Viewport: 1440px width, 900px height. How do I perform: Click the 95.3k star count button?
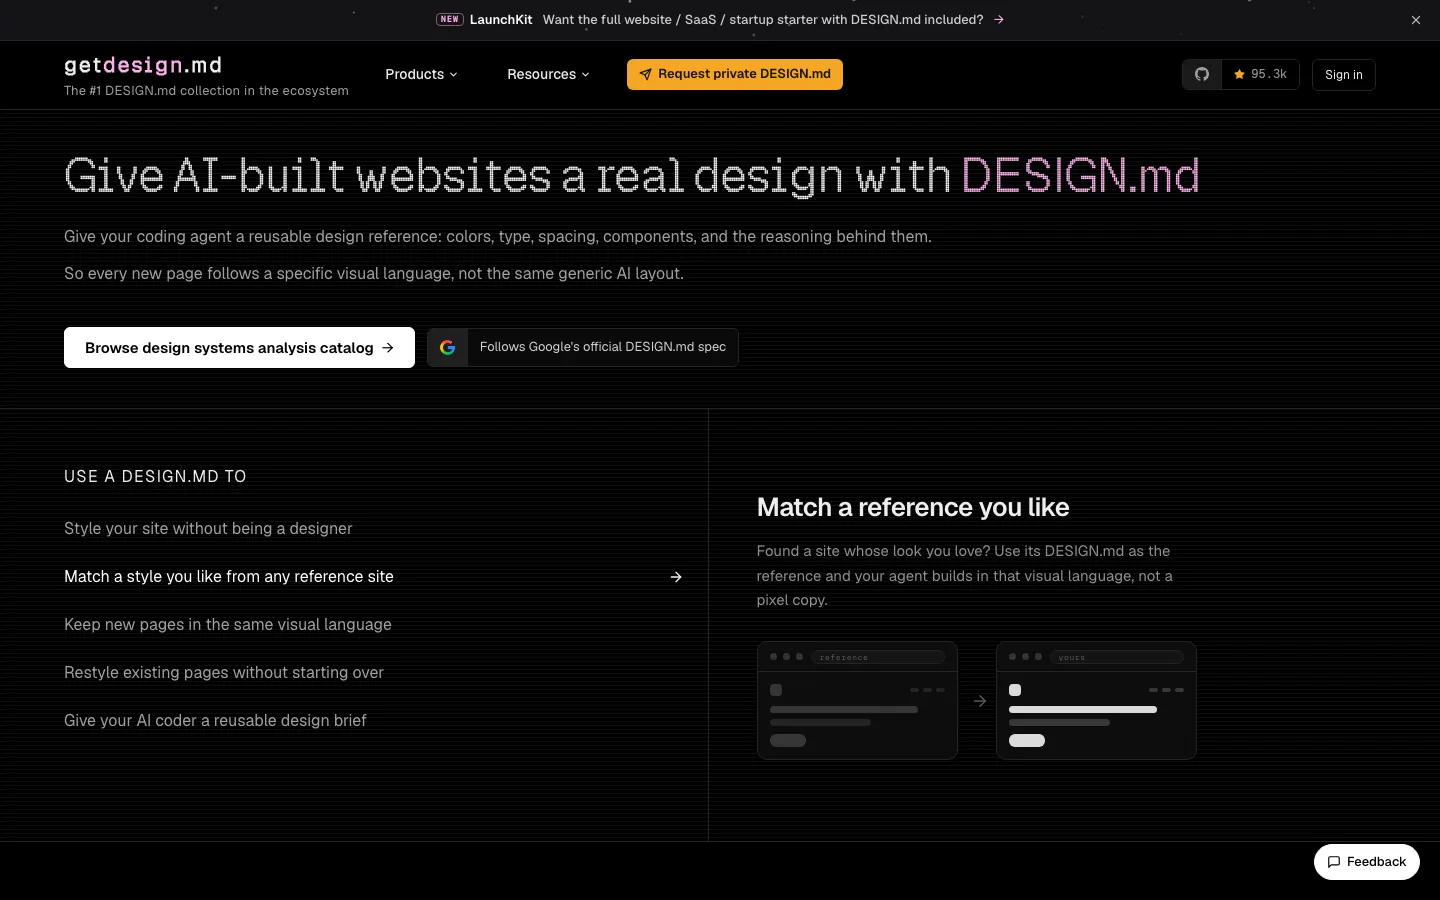1260,74
